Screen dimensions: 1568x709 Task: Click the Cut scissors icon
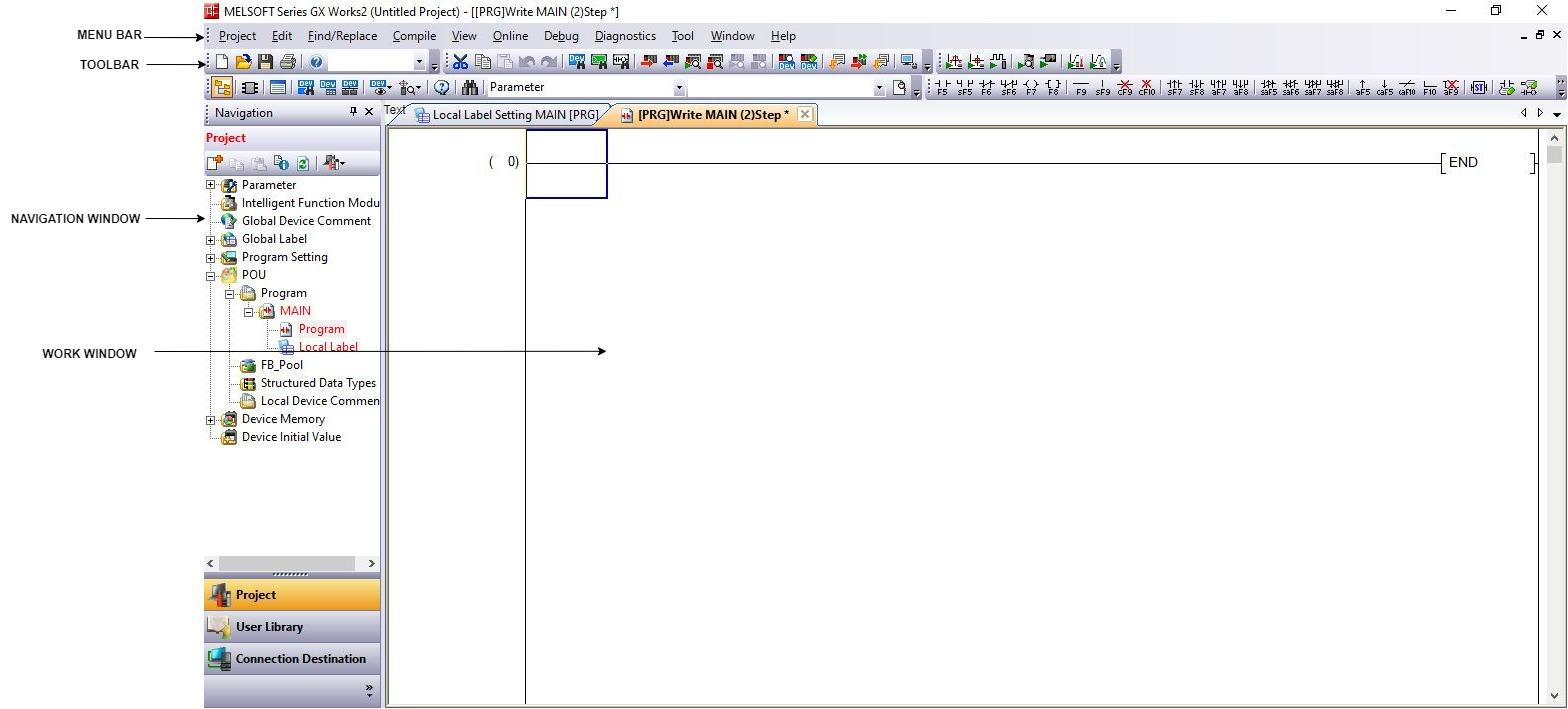[x=460, y=61]
